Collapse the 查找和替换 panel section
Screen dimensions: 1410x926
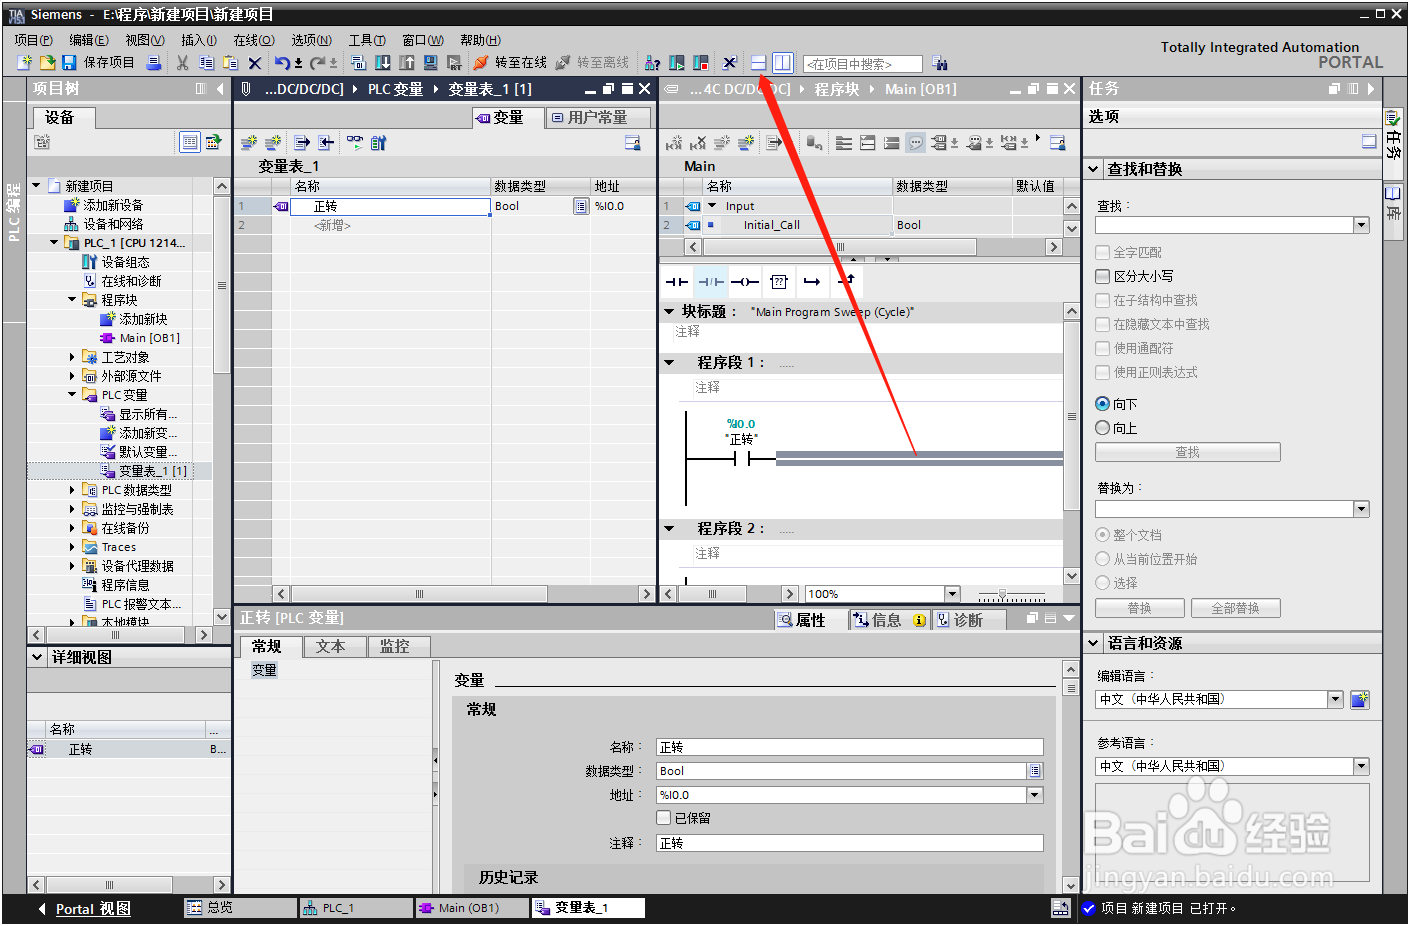point(1094,169)
